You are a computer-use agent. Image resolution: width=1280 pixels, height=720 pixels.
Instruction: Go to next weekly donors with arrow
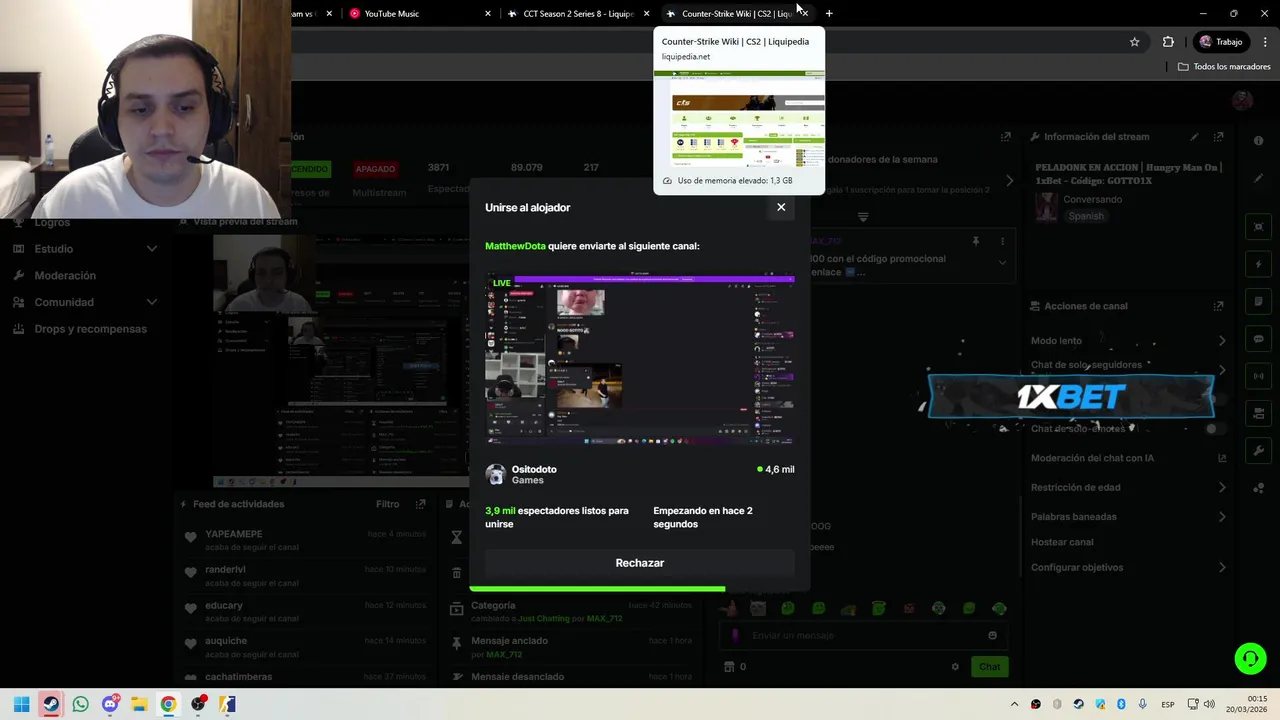click(1009, 181)
